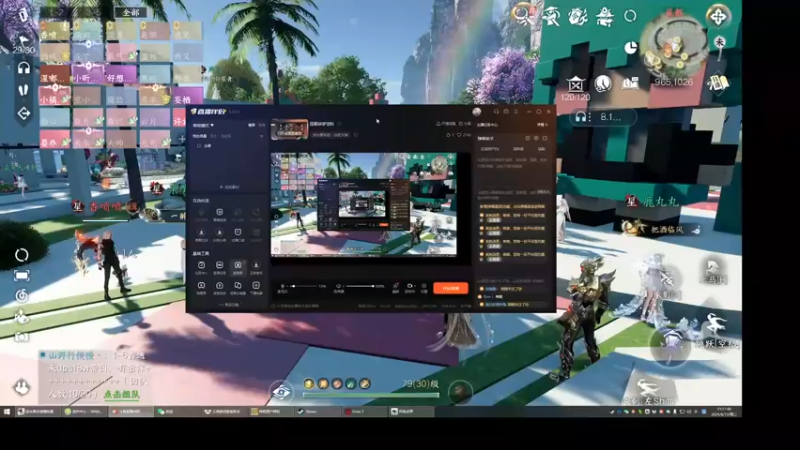Click the magnifier search icon at game top
Image resolution: width=800 pixels, height=450 pixels.
point(522,15)
